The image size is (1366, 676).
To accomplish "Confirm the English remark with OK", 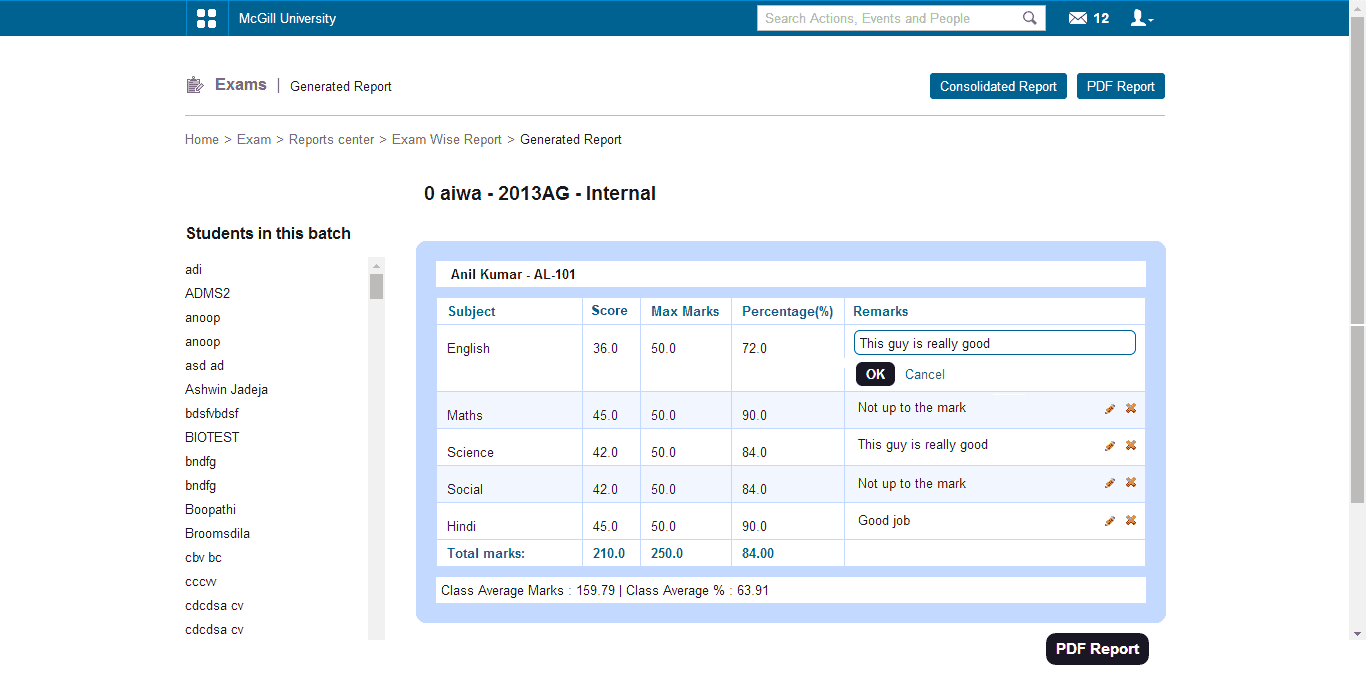I will coord(875,374).
